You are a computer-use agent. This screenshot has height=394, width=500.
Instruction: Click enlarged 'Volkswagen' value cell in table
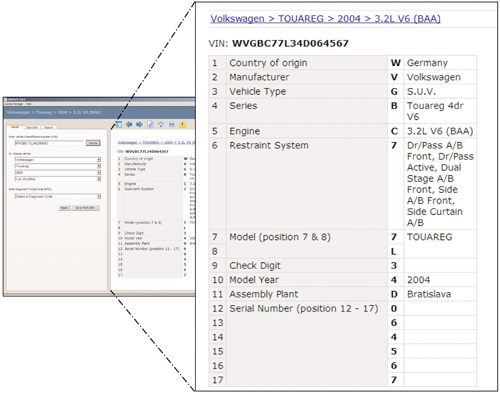(x=440, y=77)
